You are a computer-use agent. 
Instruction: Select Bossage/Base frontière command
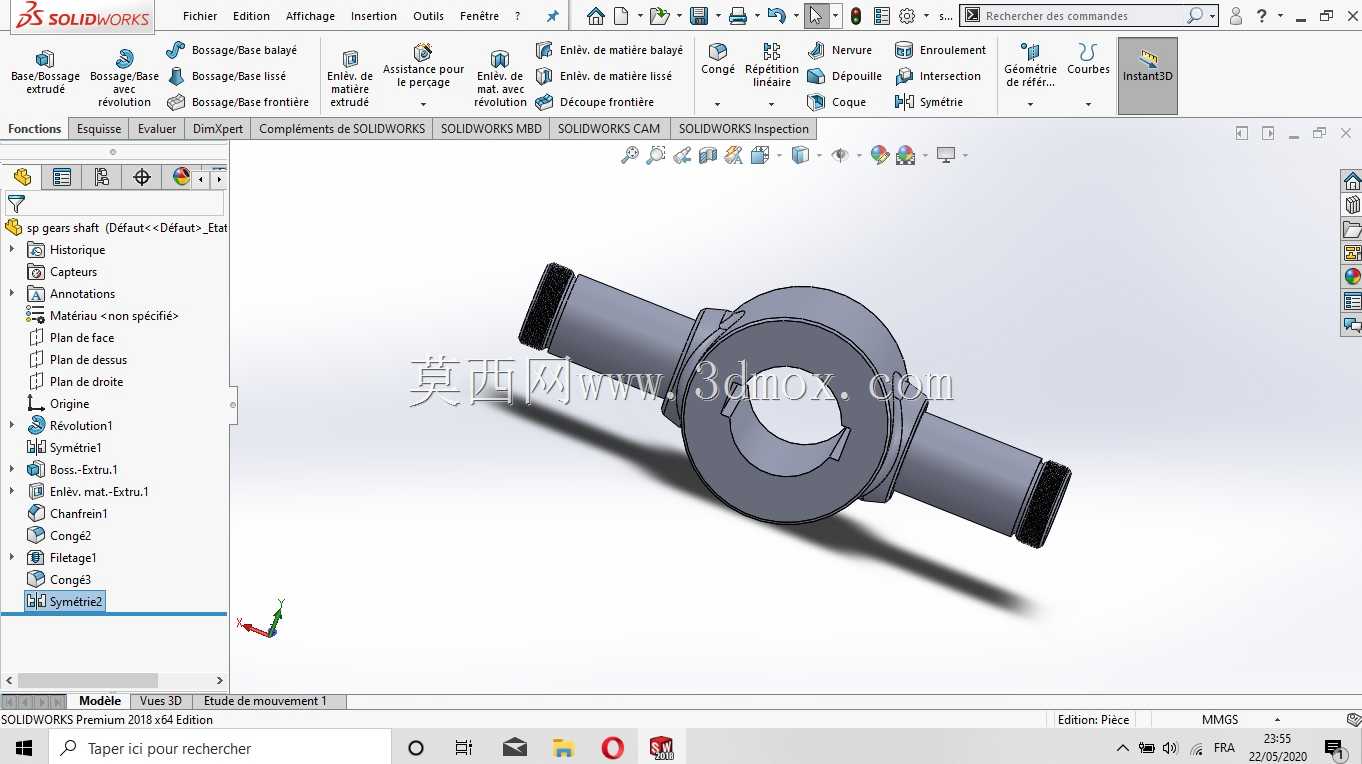tap(238, 102)
